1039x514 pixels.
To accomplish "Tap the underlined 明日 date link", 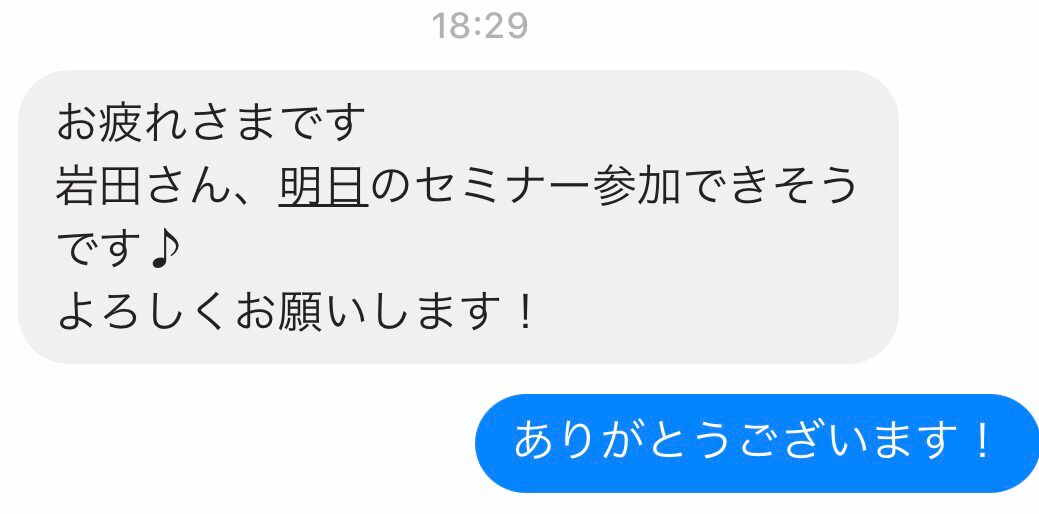I will point(323,187).
